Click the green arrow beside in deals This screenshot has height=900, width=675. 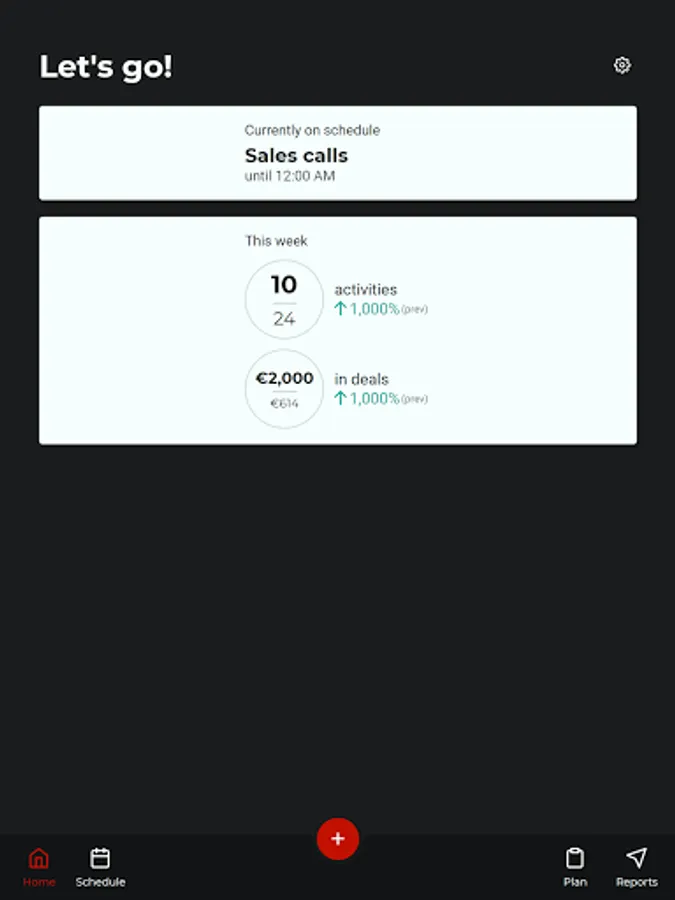click(340, 398)
